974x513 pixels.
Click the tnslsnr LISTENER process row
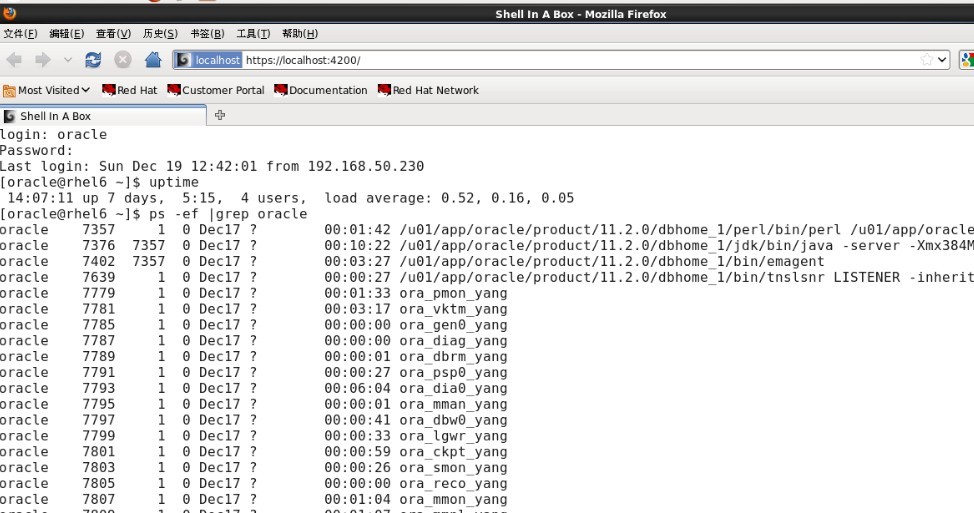(487, 278)
